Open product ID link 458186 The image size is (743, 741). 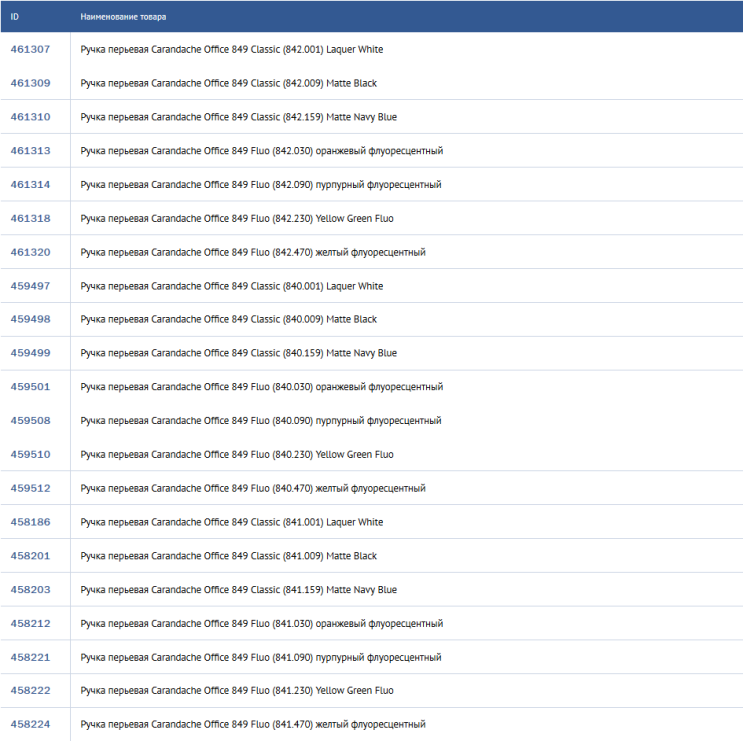(x=30, y=522)
